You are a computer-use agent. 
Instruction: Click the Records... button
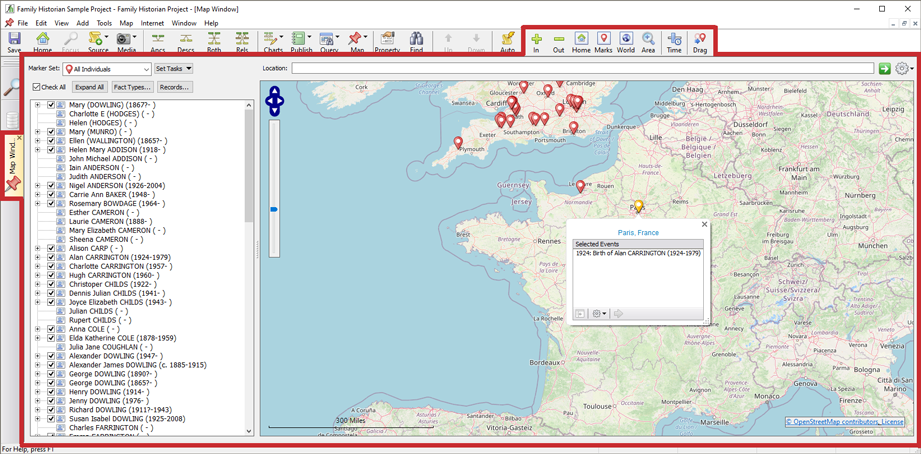174,87
